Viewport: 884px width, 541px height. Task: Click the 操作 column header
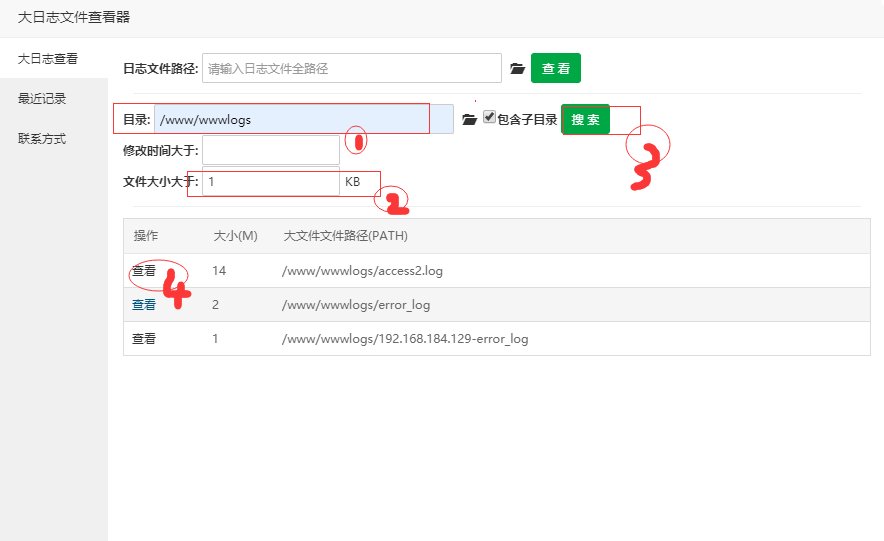[x=146, y=236]
